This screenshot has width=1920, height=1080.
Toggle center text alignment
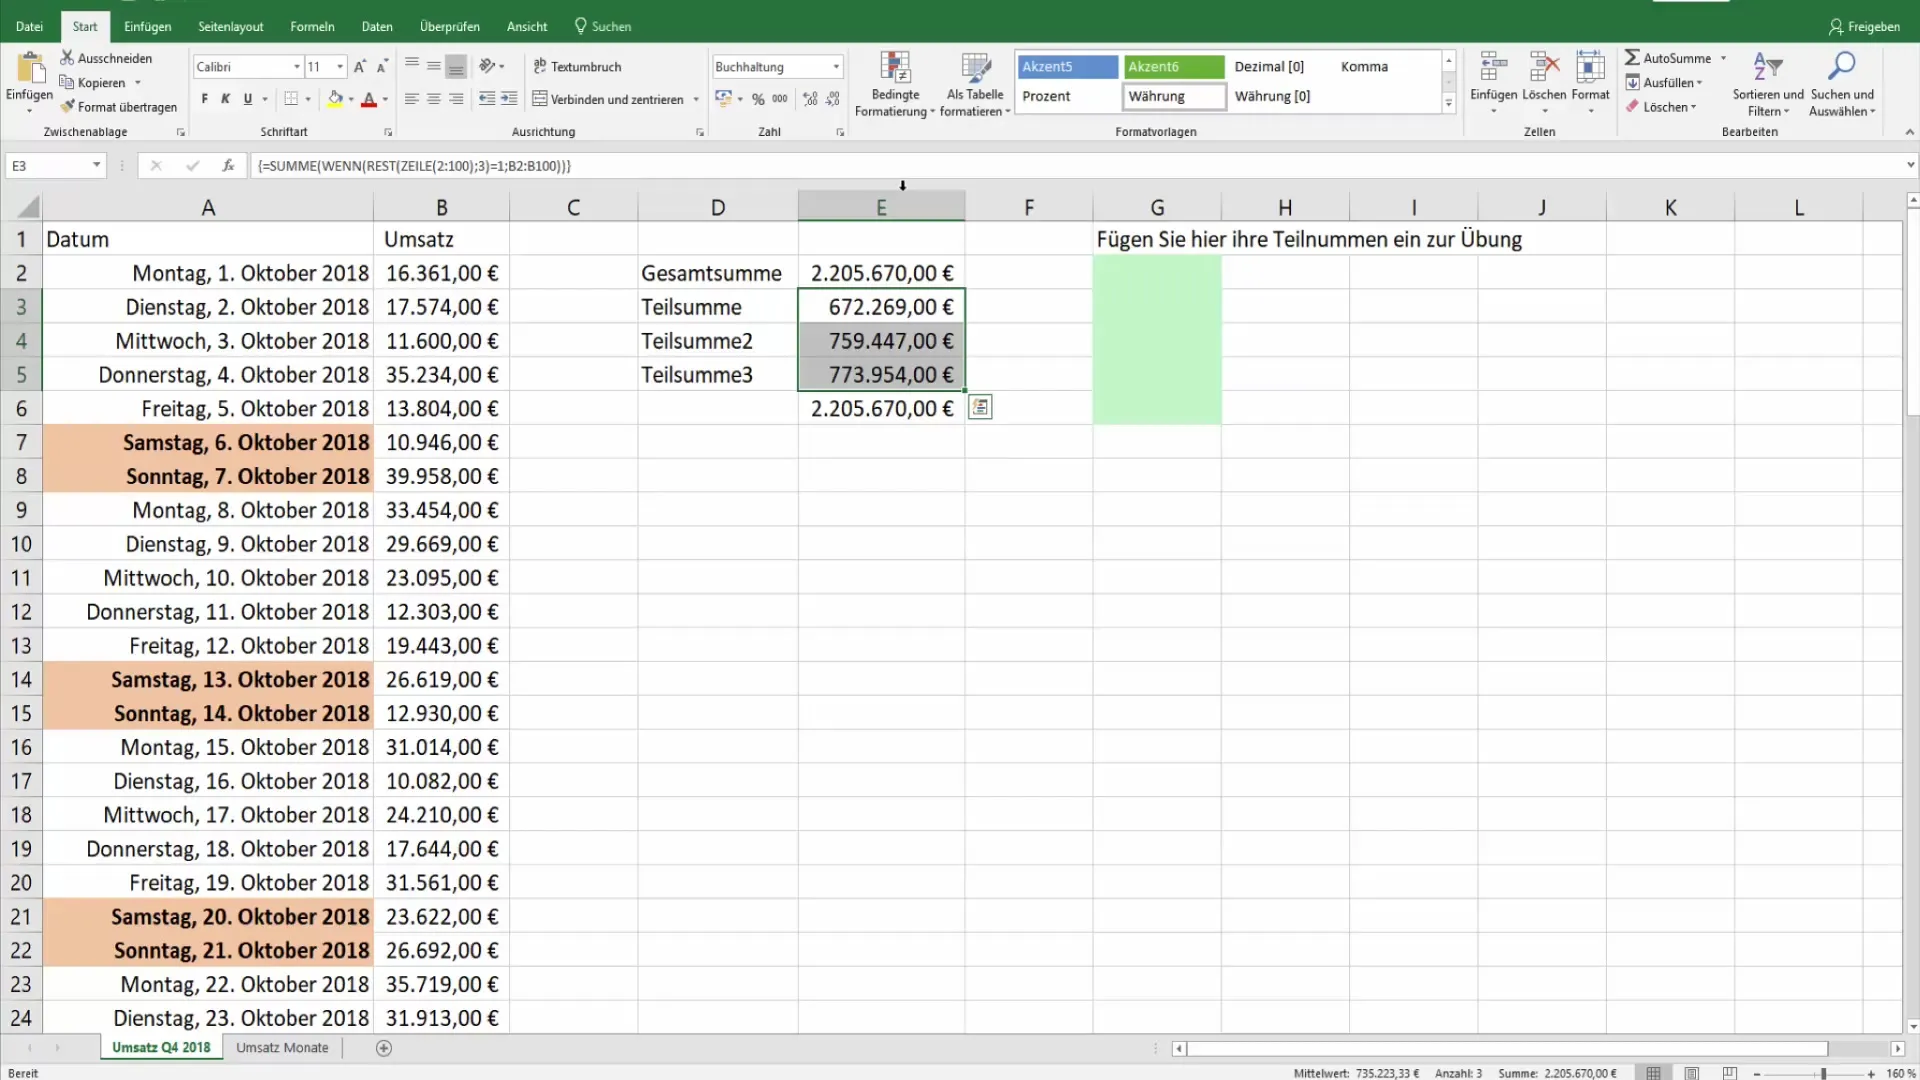pos(434,99)
